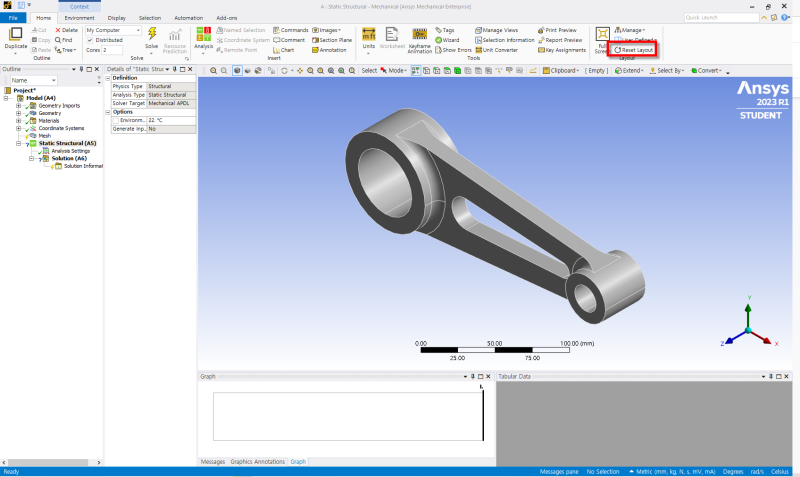Open Key Assignments
The image size is (800, 477).
pyautogui.click(x=562, y=50)
